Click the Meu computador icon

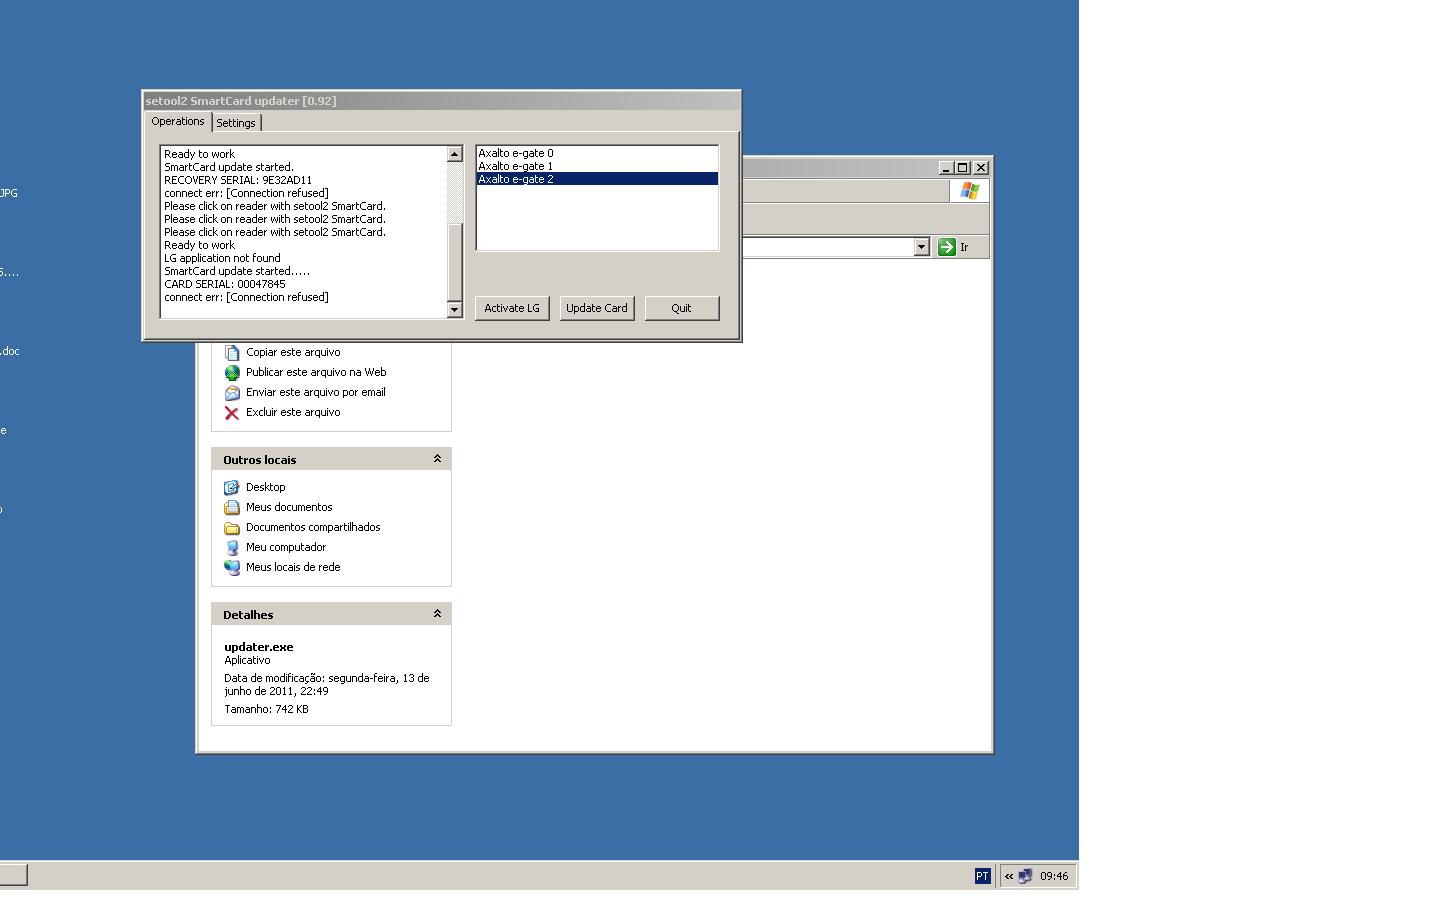click(232, 547)
